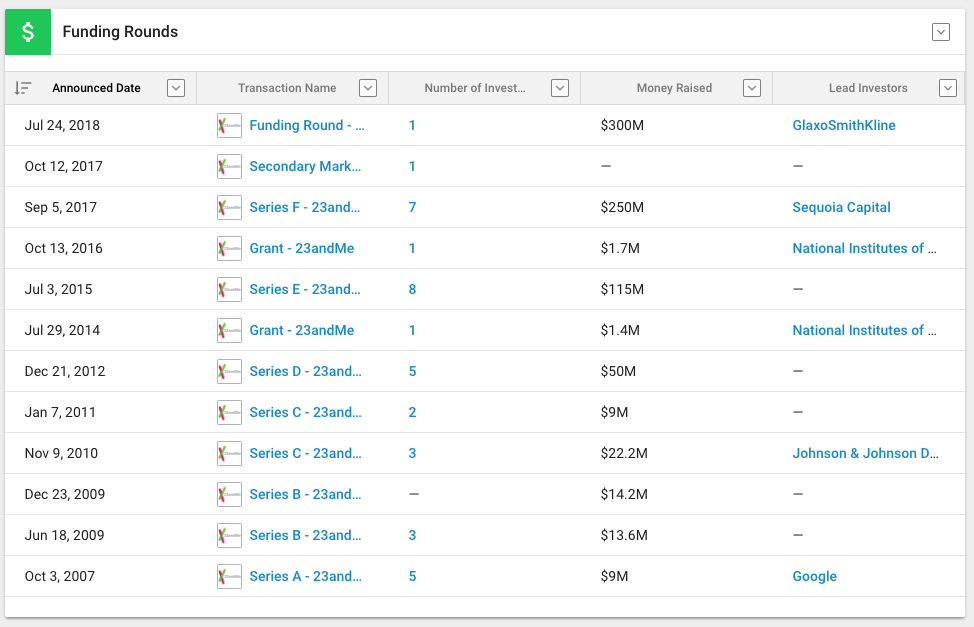Click the Lead Investors column header
974x627 pixels.
pyautogui.click(x=868, y=88)
